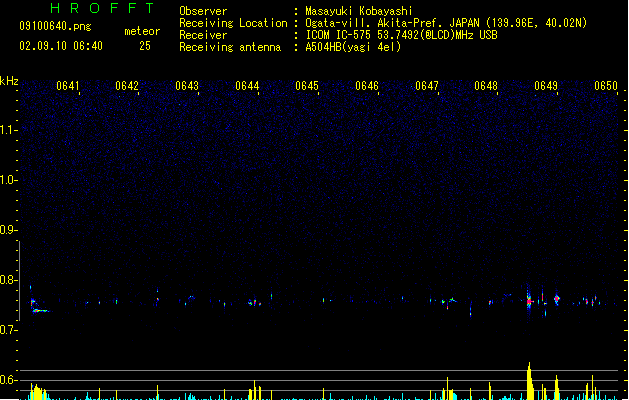This screenshot has width=629, height=400.
Task: Click the 0650 time marker
Action: pos(606,86)
